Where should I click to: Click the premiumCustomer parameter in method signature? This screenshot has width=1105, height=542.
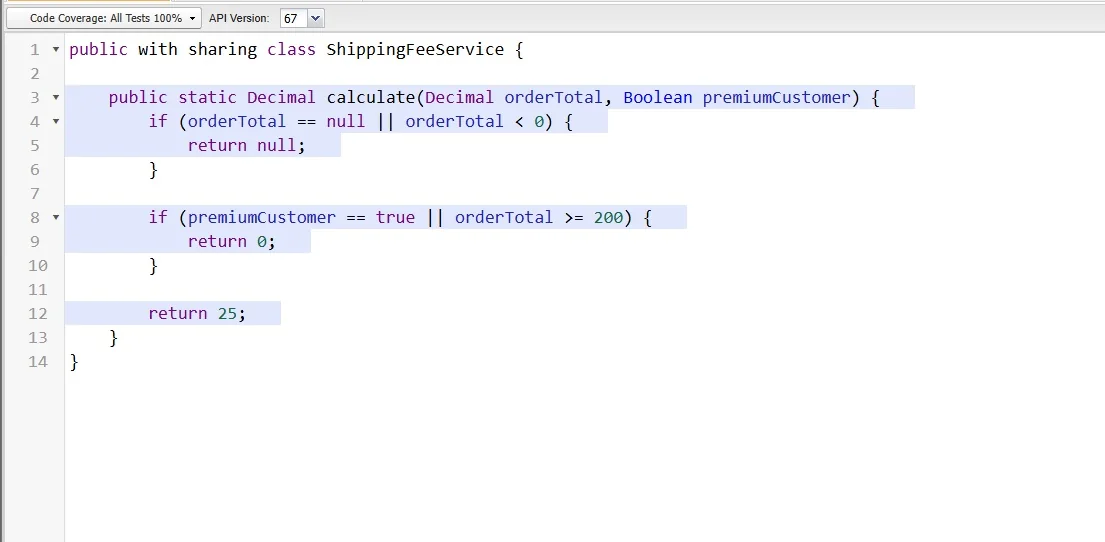[x=777, y=98]
